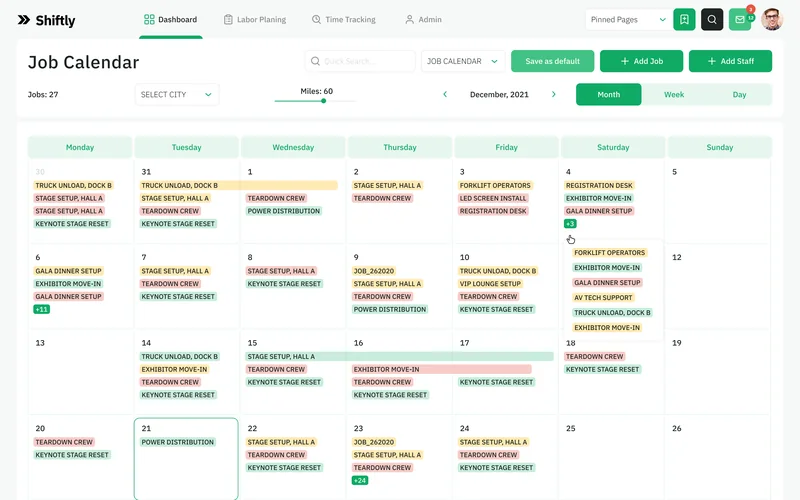Open VIP LOUNGE SETUP on December 10
Screen dimensions: 800x500
point(490,284)
